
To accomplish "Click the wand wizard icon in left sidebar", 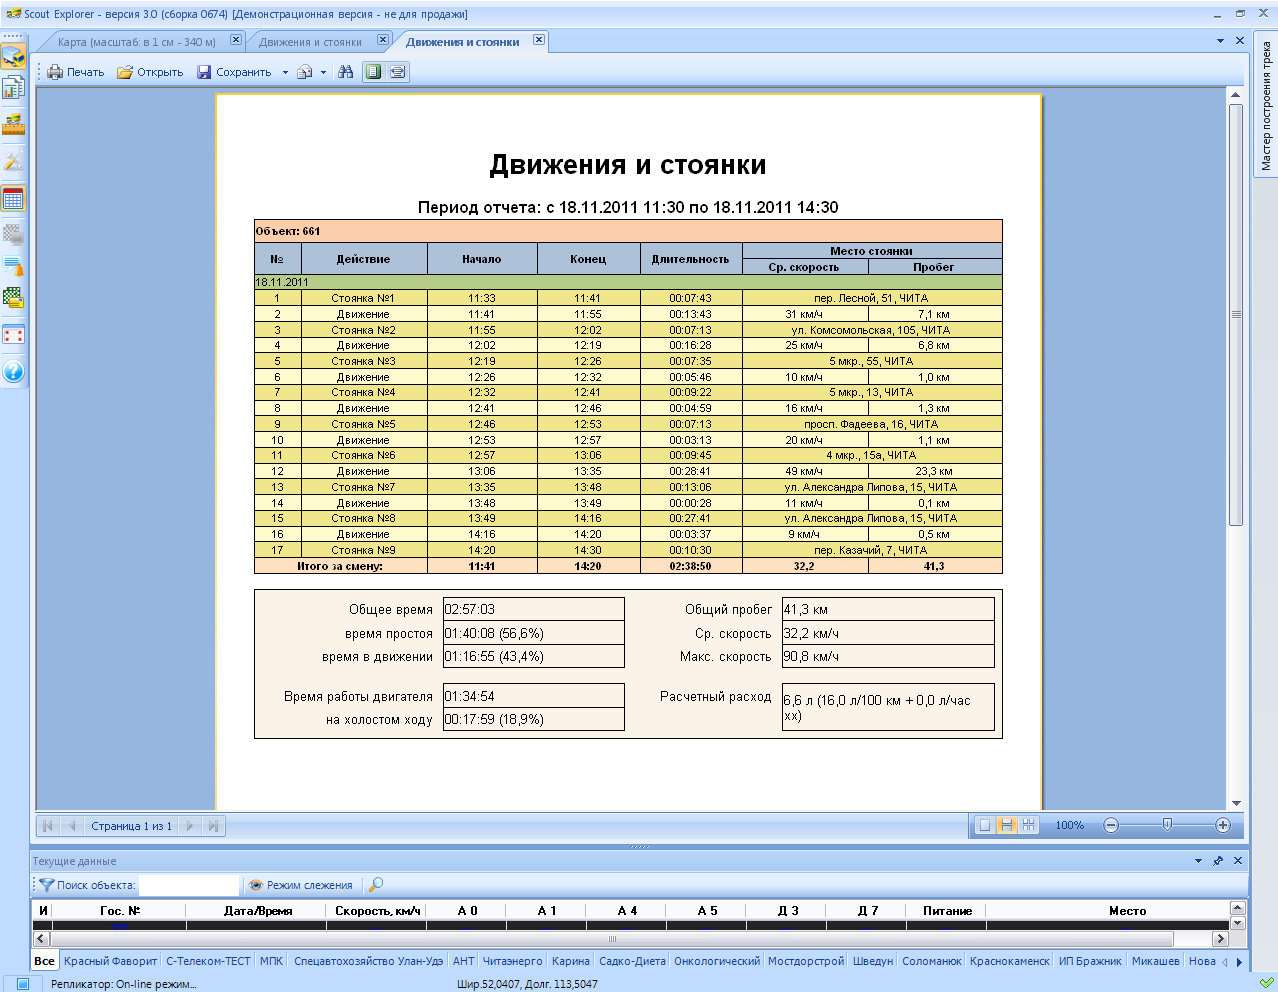I will tap(13, 160).
